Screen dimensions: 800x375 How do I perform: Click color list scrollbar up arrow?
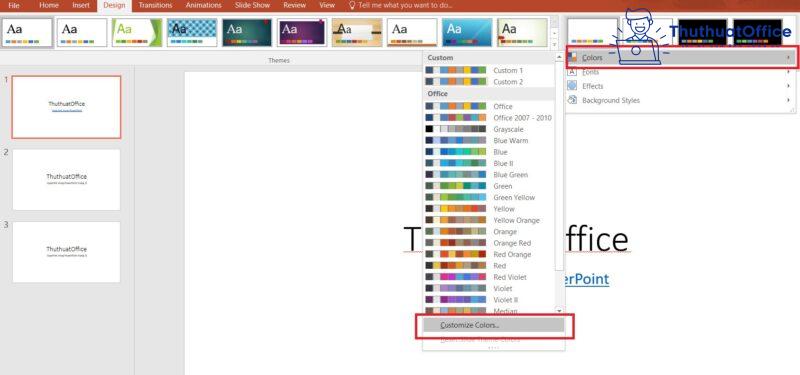559,58
